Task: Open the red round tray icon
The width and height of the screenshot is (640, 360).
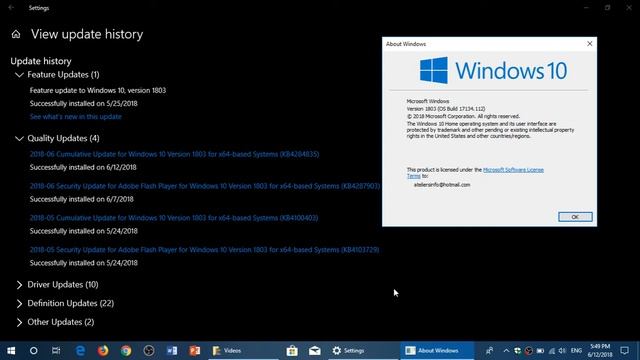Action: tap(529, 351)
